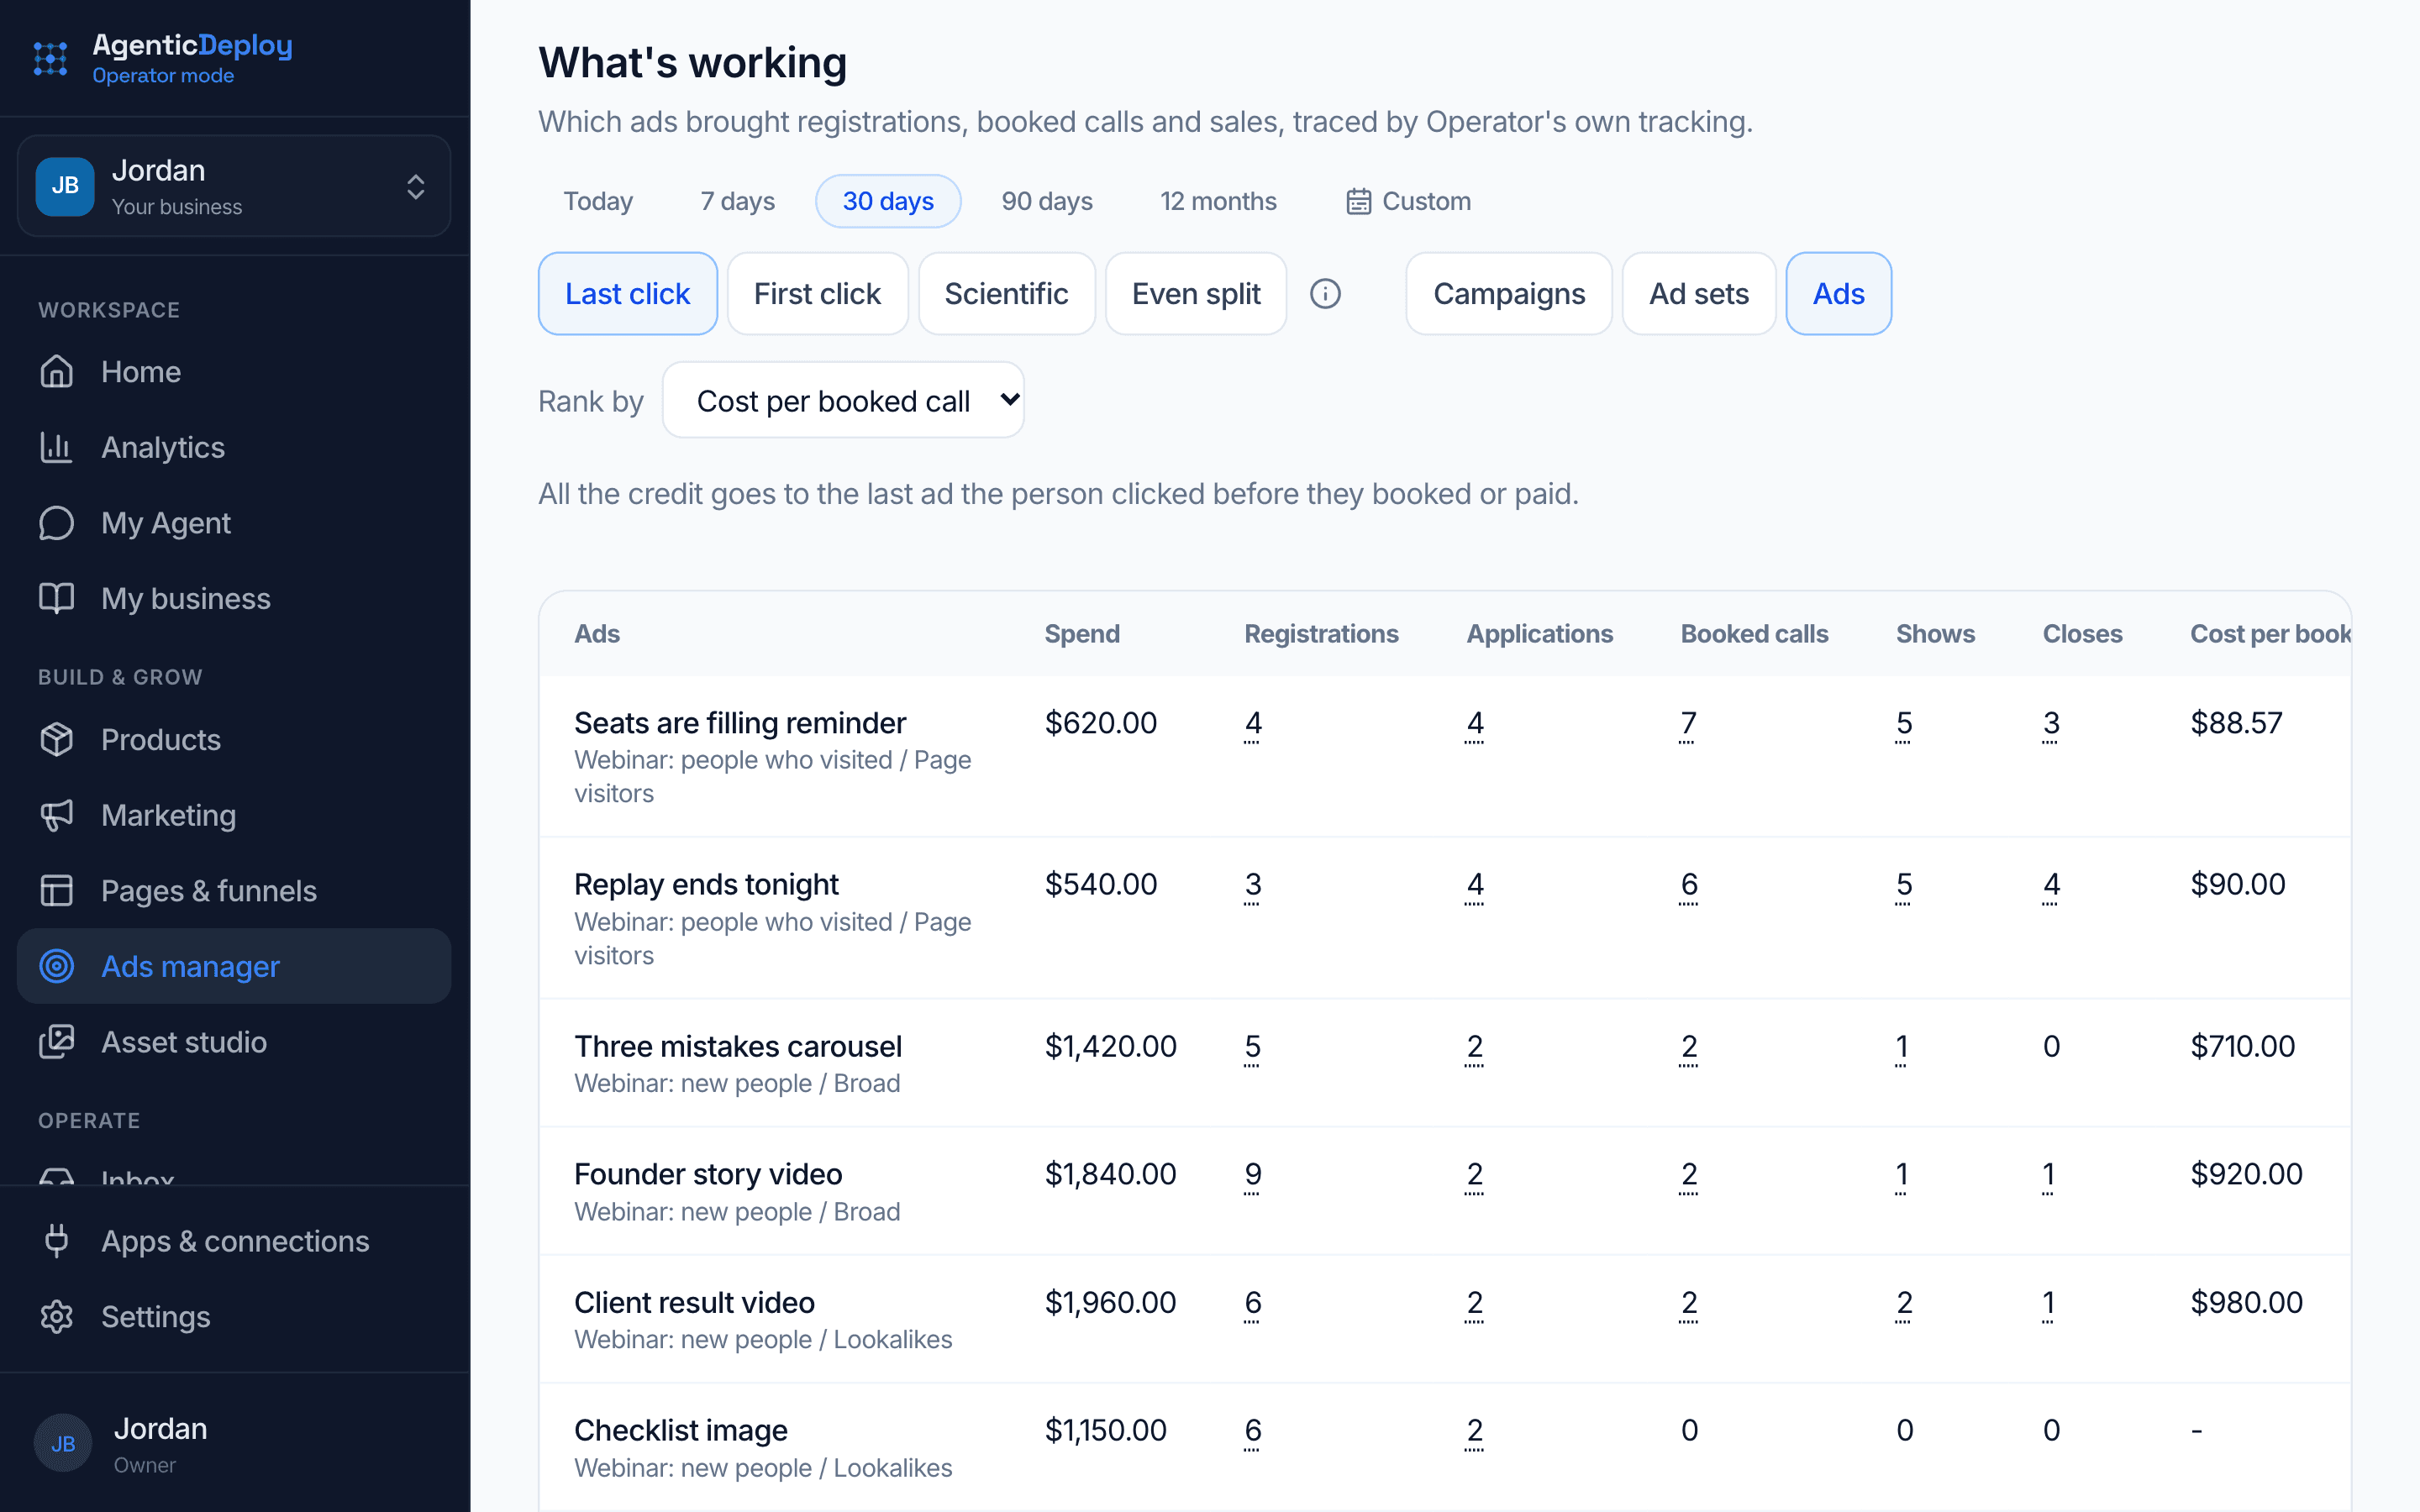Image resolution: width=2420 pixels, height=1512 pixels.
Task: Click the Custom calendar icon
Action: click(x=1358, y=201)
